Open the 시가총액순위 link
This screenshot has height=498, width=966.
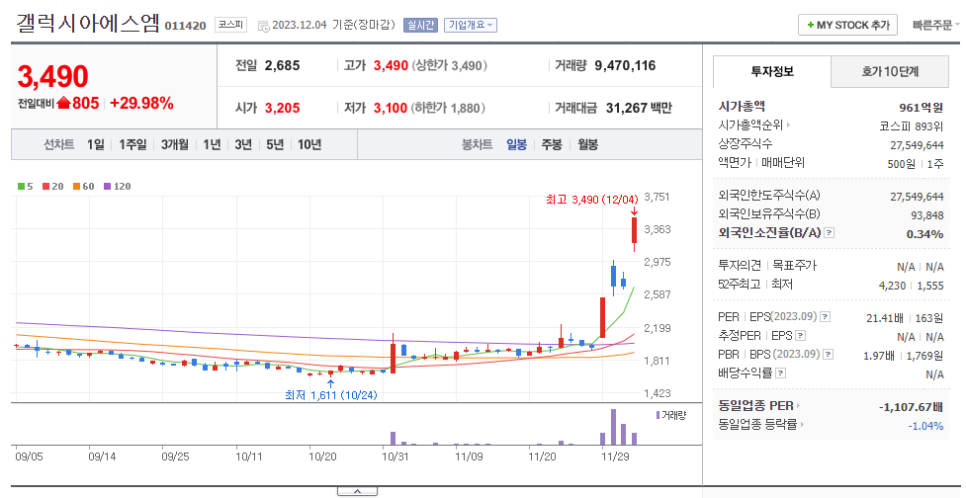click(754, 125)
